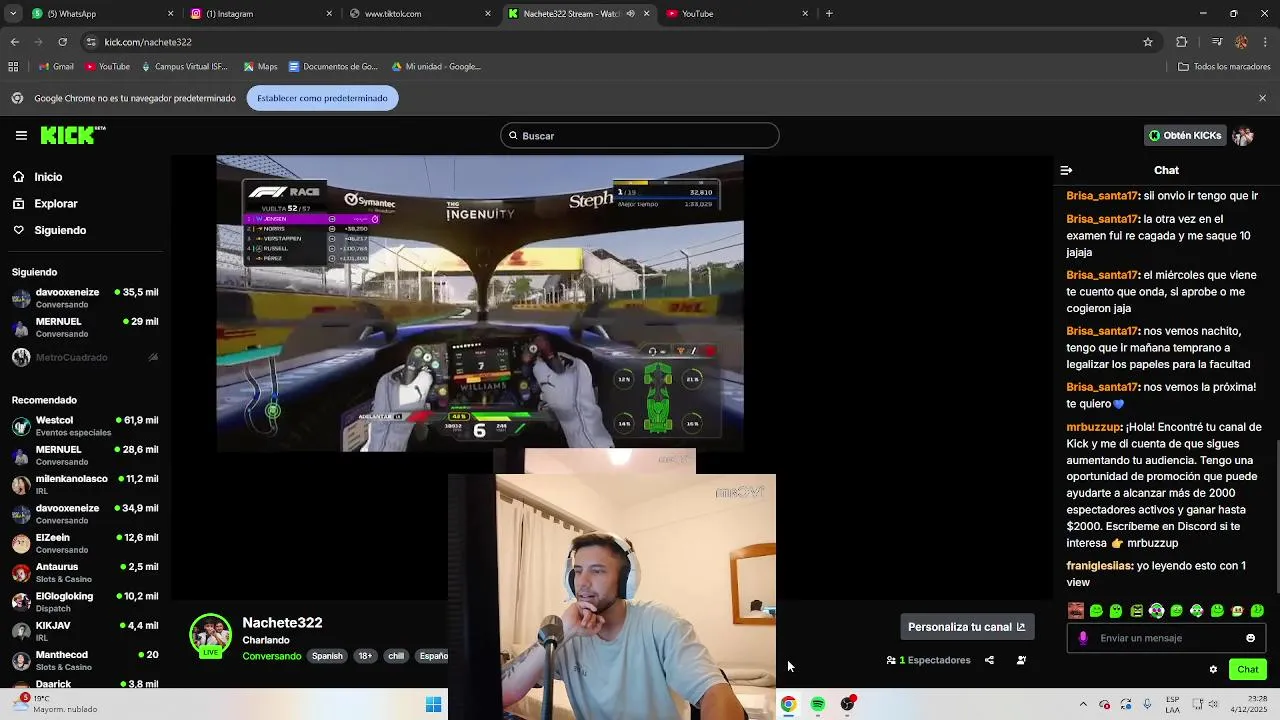
Task: Select the chill stream tag
Action: coord(396,656)
